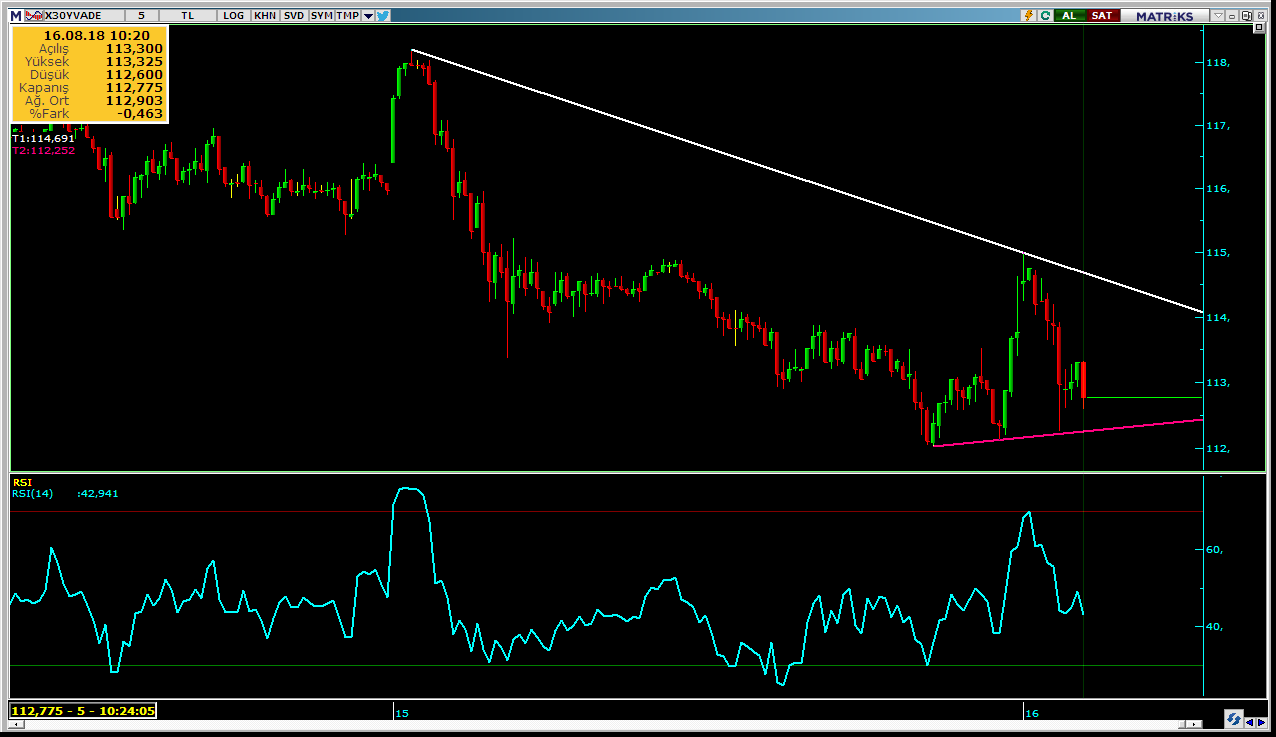Click the 112,775 - 5 - 10:24:05 status box

pos(83,711)
